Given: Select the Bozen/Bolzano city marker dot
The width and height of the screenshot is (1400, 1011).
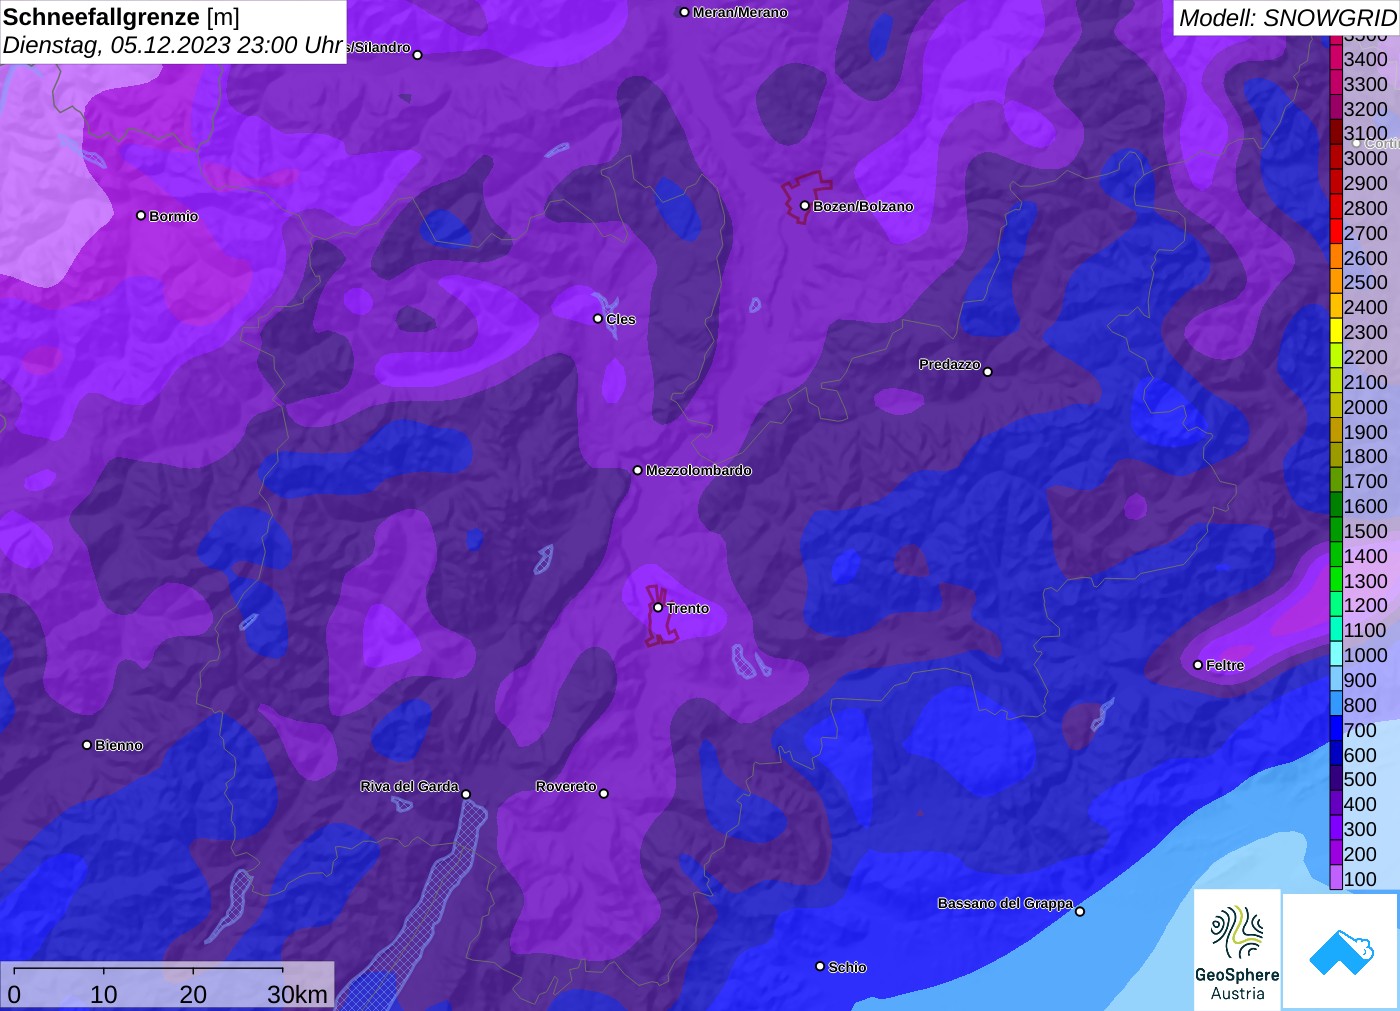Looking at the screenshot, I should pyautogui.click(x=805, y=206).
